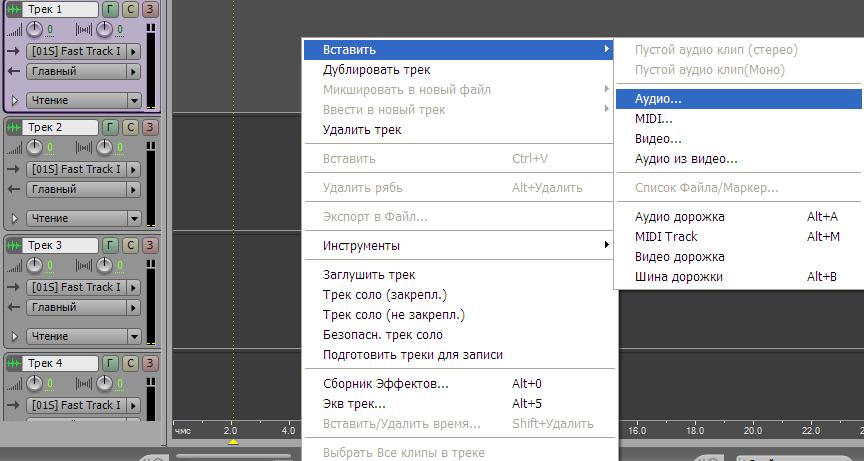
Task: Mute Трек 3 with the Г button
Action: pyautogui.click(x=110, y=245)
